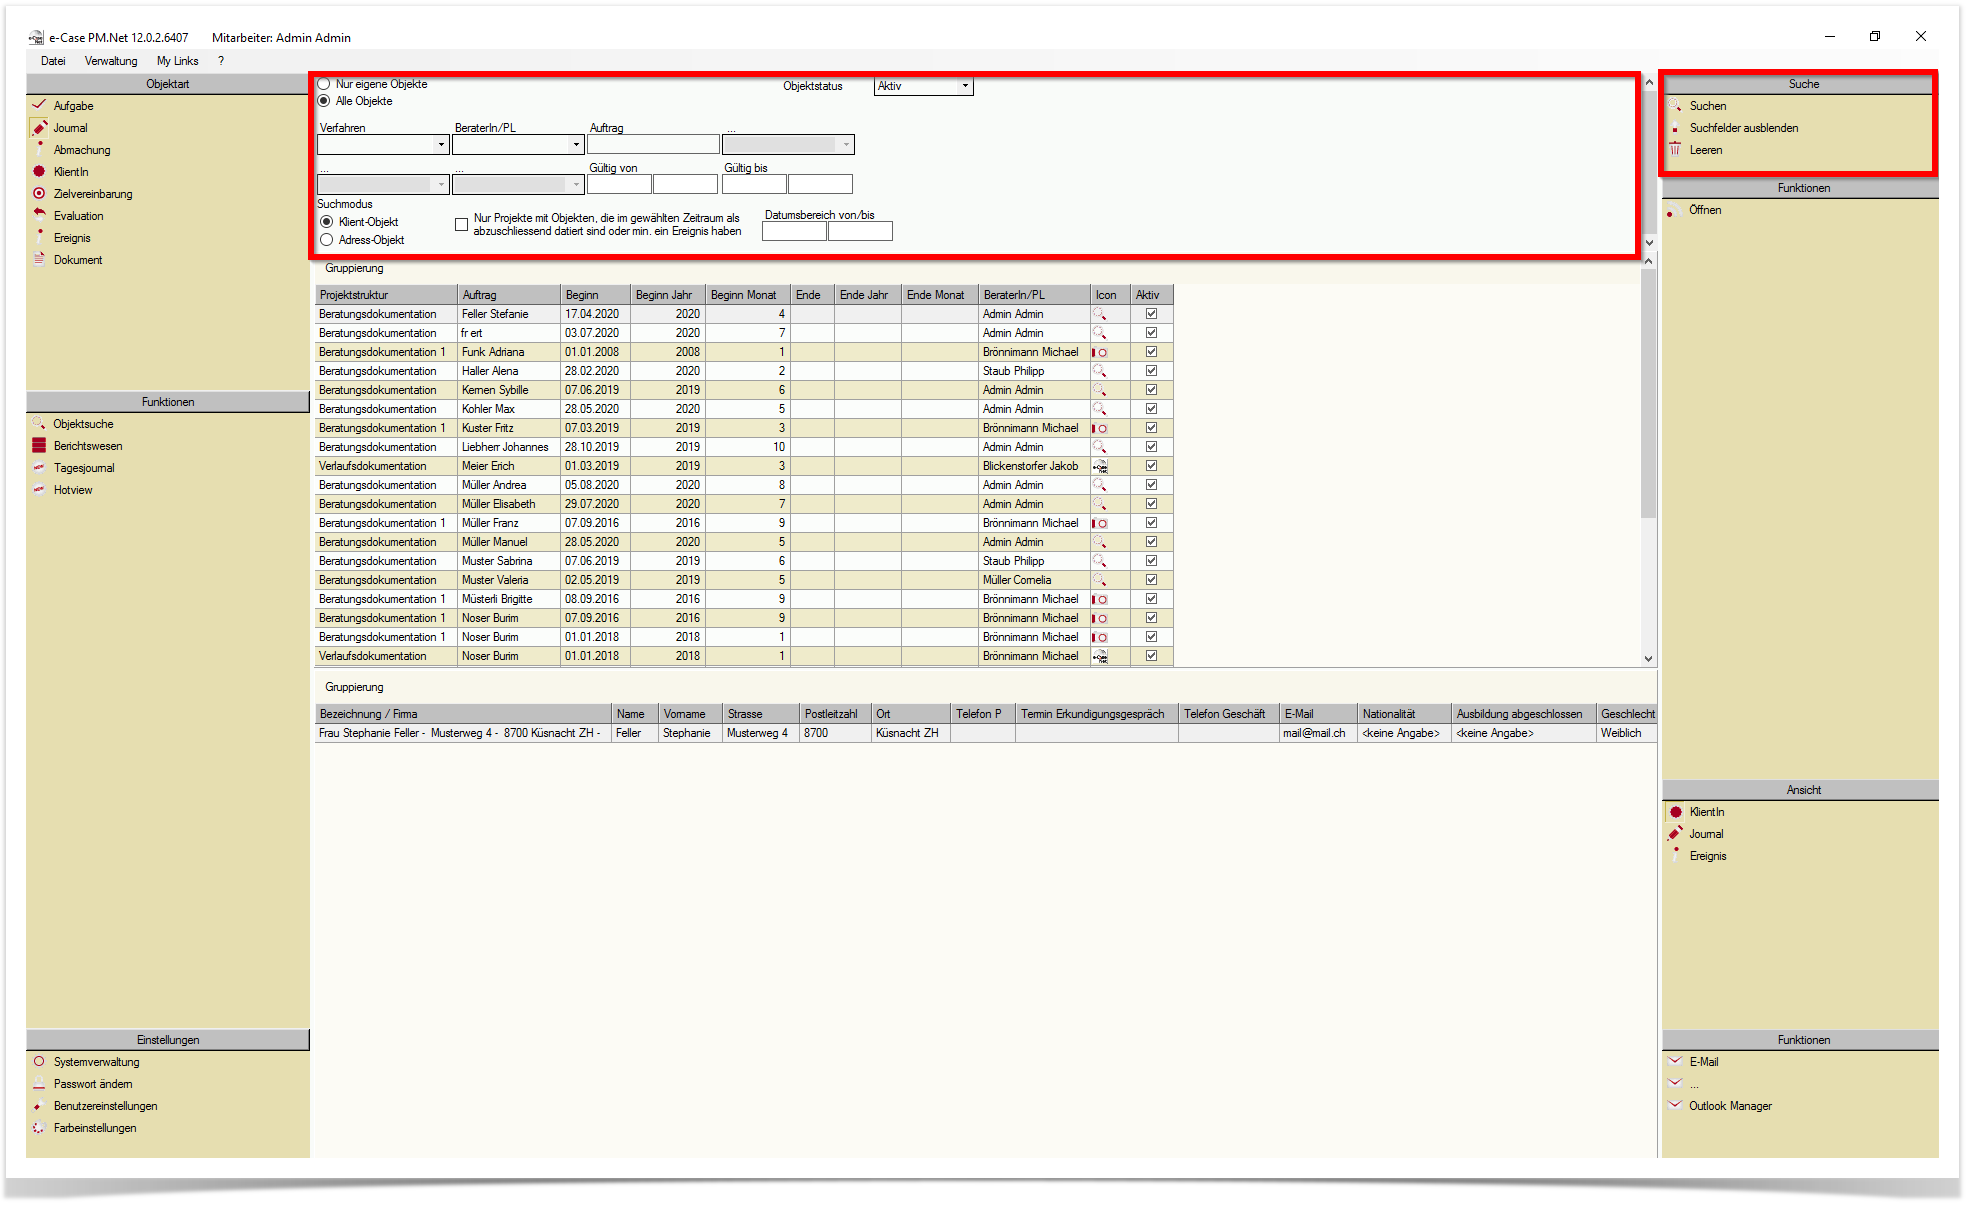Toggle Aktiv checkbox for Feller Stefanie row

tap(1151, 314)
